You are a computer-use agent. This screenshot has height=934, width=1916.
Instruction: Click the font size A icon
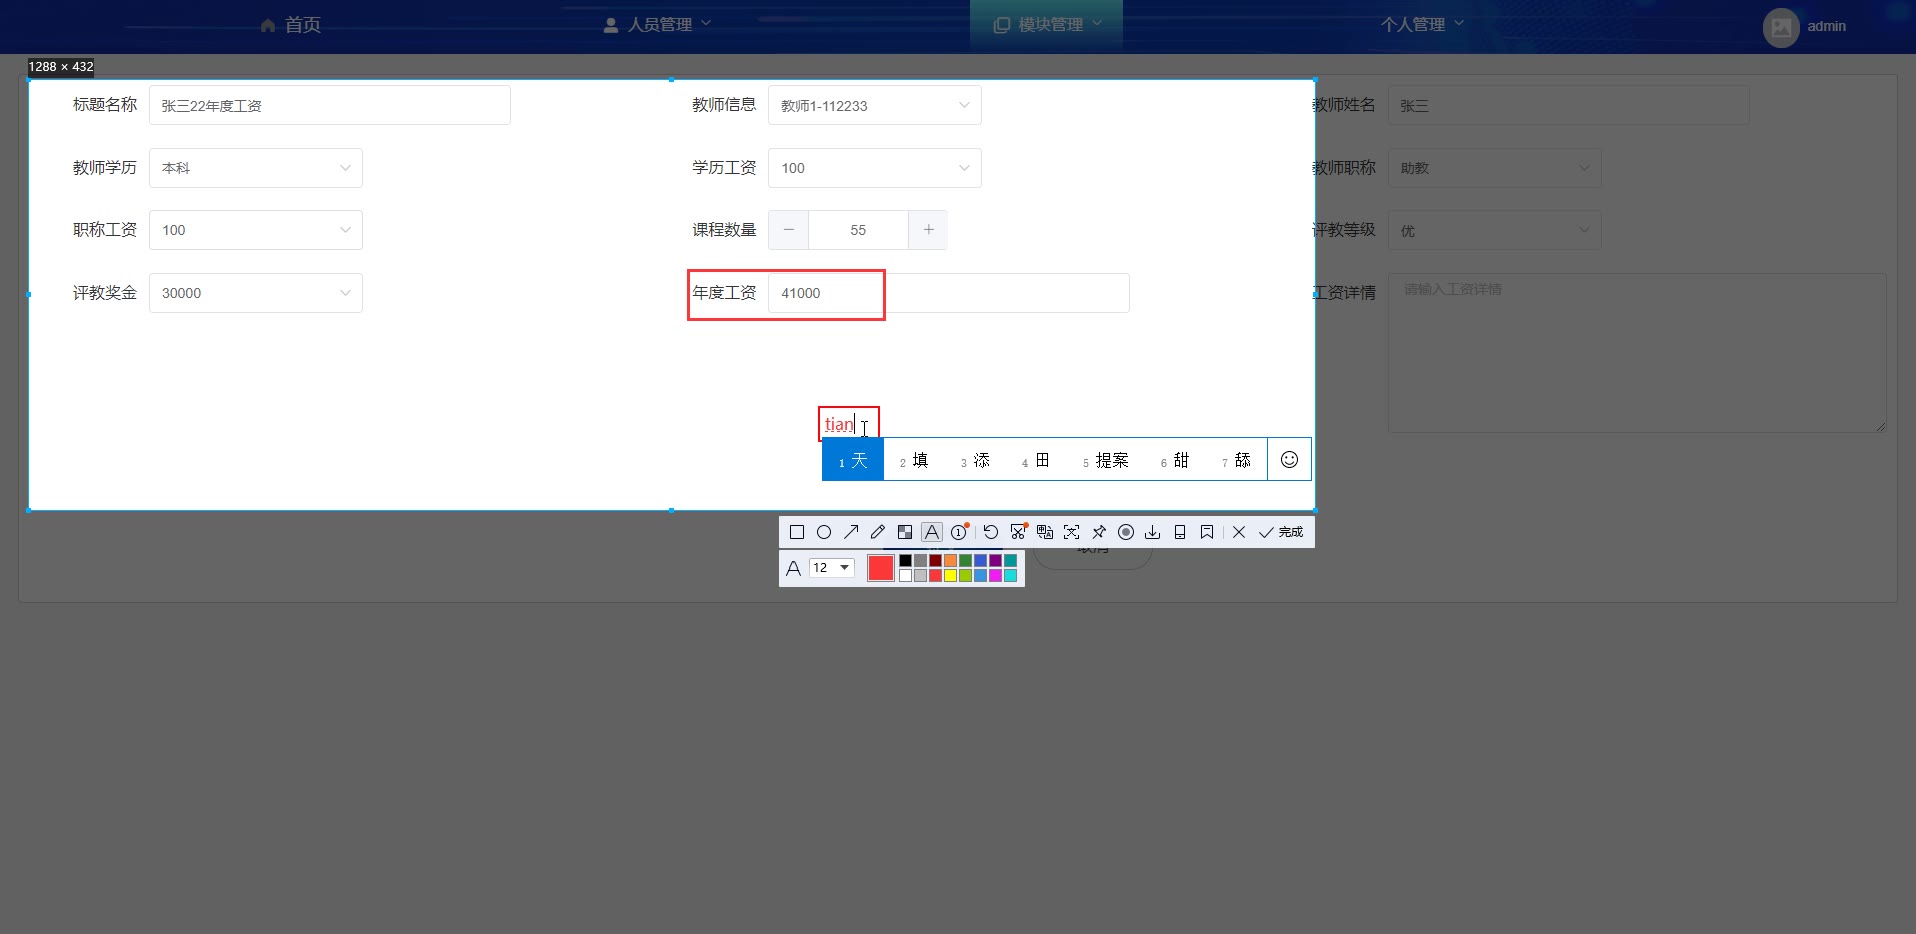793,568
